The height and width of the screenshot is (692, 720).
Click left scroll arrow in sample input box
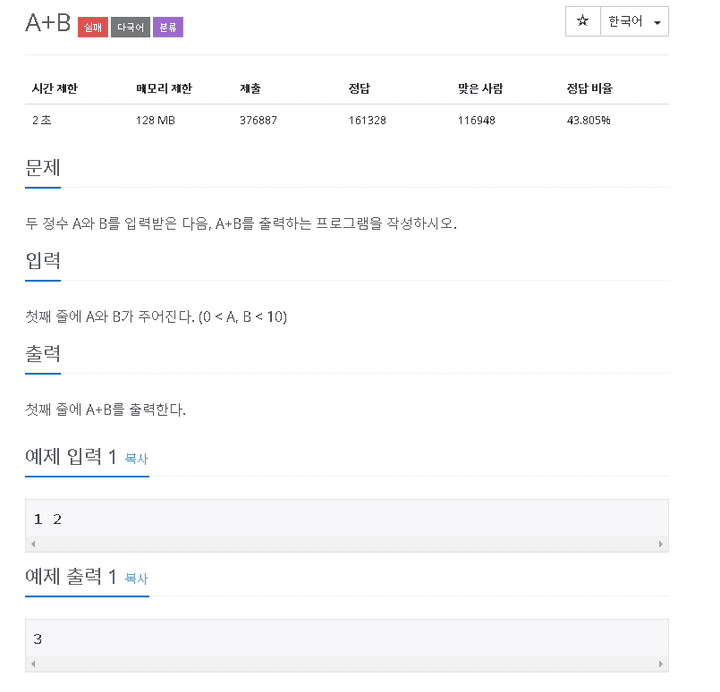pos(33,544)
